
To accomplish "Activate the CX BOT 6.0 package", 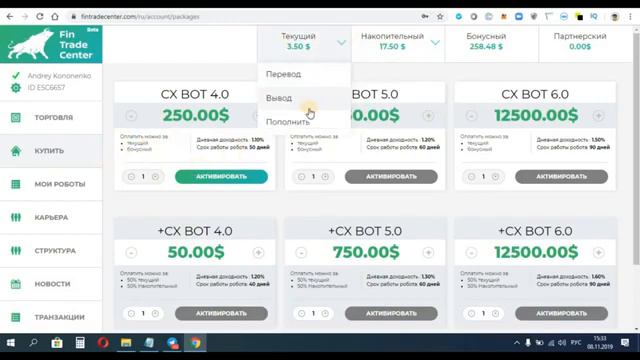I will pos(561,177).
